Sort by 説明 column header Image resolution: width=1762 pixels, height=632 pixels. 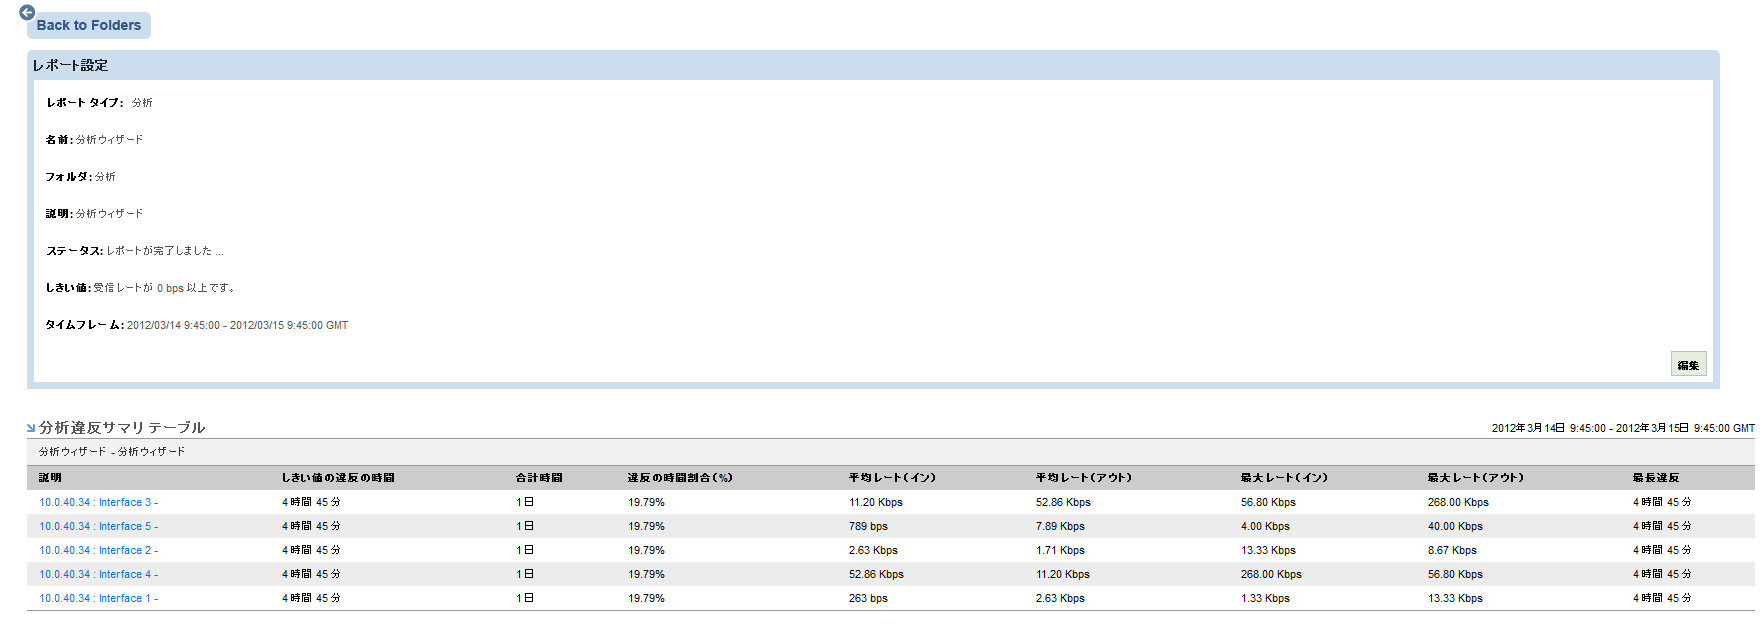click(x=50, y=478)
